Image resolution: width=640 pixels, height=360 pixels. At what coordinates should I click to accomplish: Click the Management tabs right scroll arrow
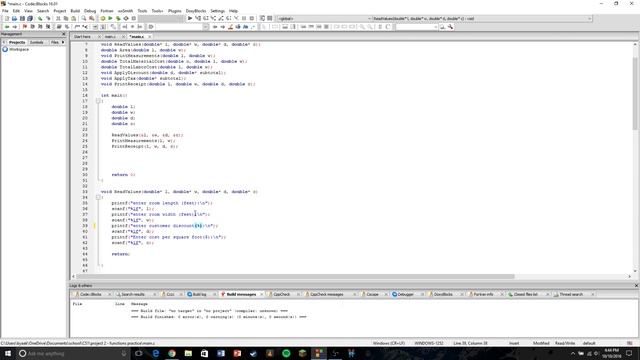pyautogui.click(x=63, y=42)
